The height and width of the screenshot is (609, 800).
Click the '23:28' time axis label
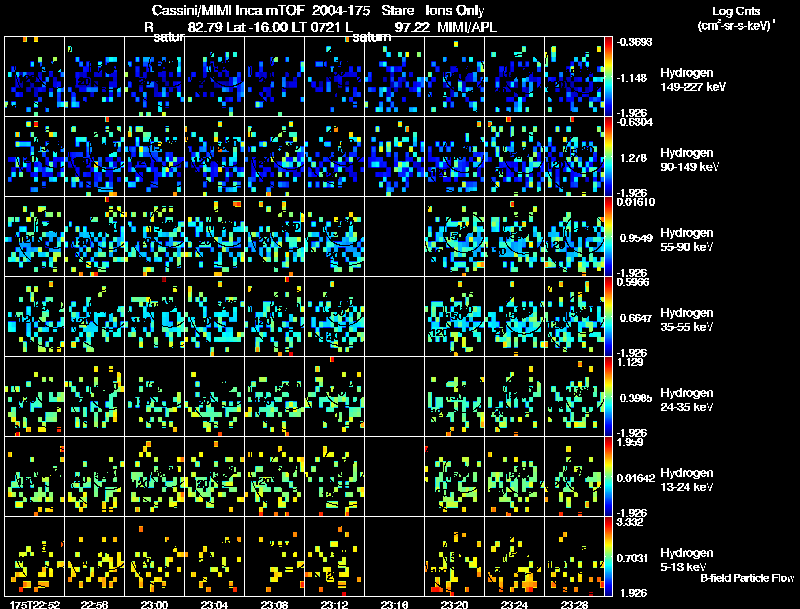[574, 604]
